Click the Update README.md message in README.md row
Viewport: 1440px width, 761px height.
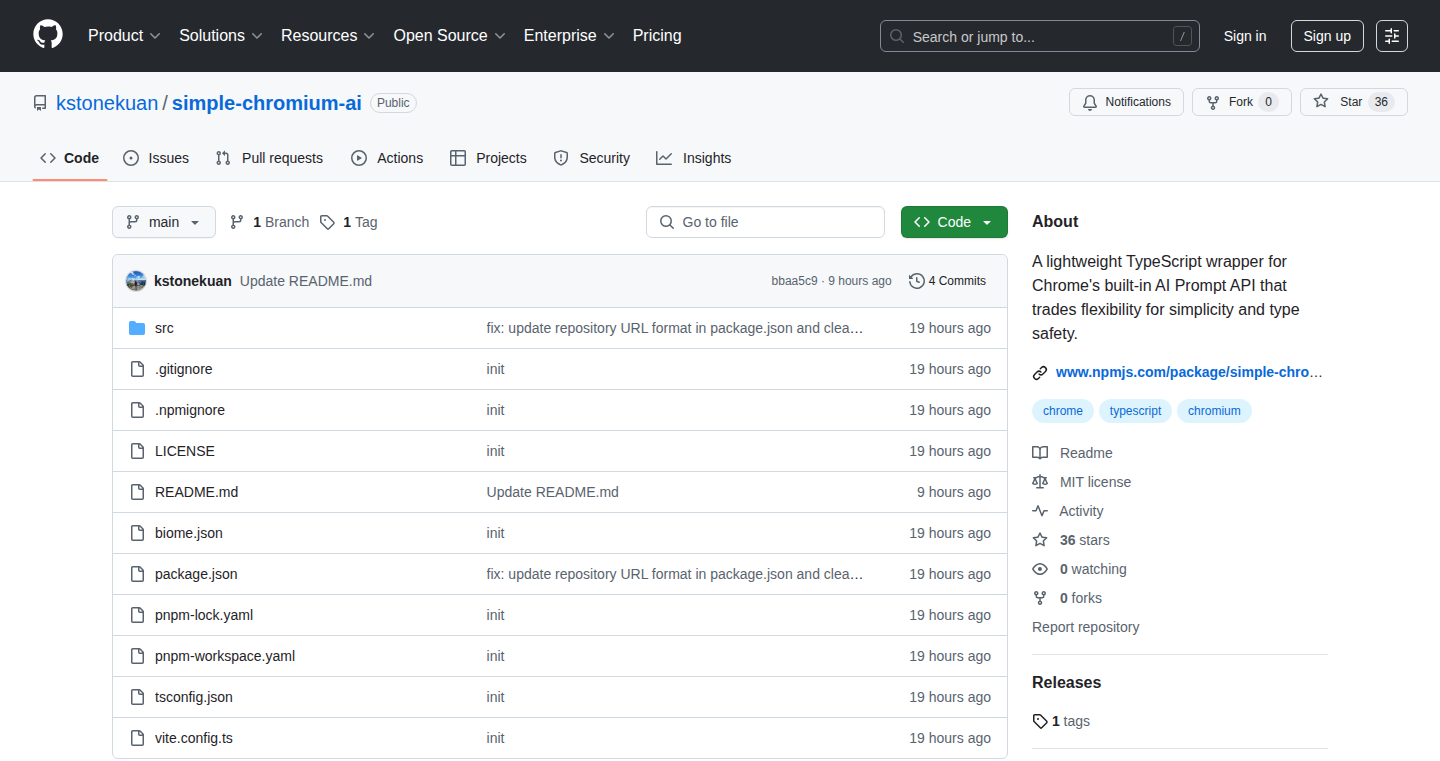tap(553, 492)
